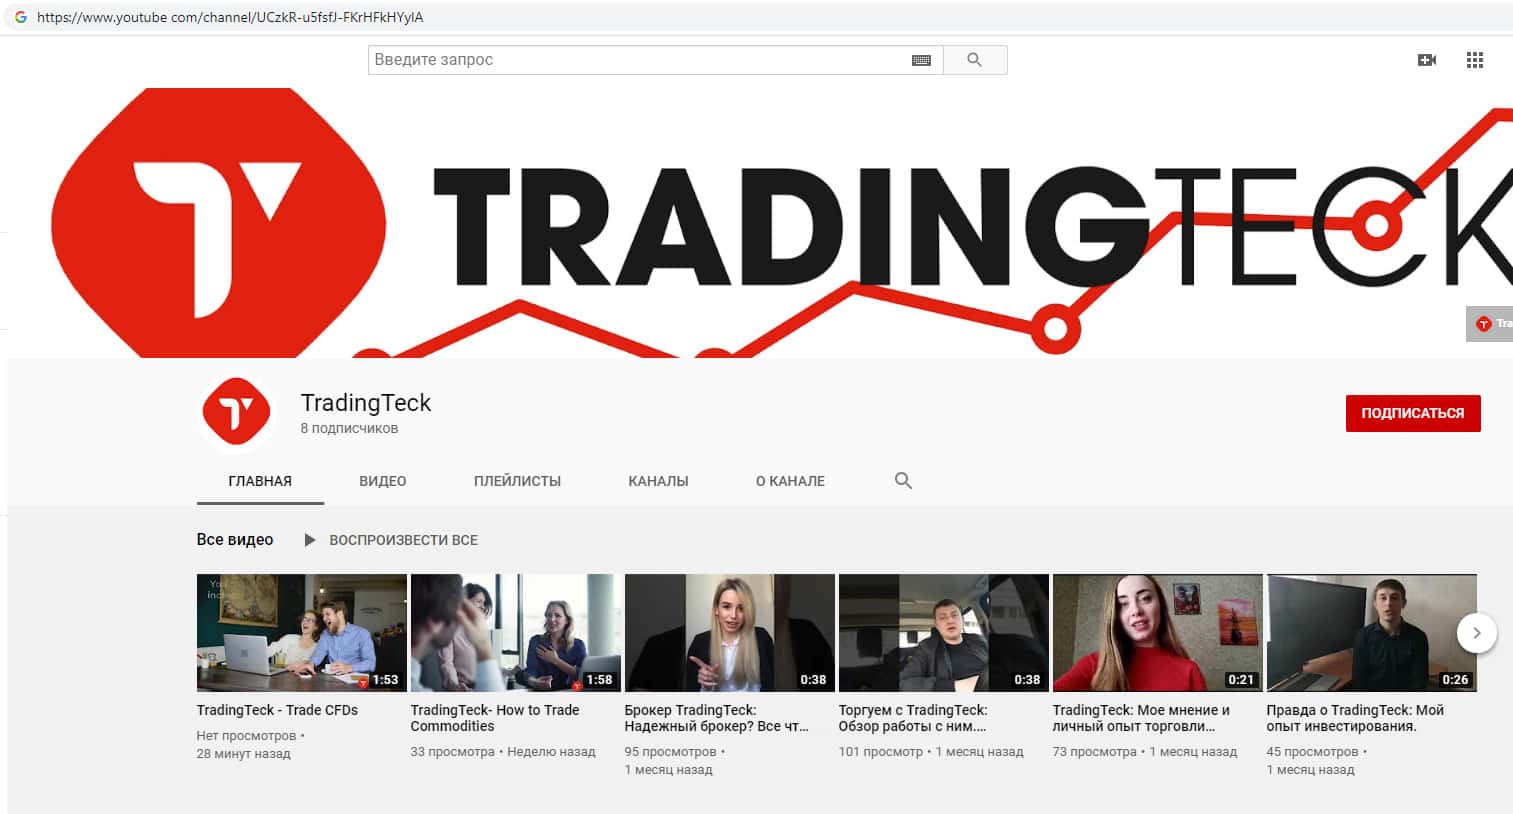Click the 1:58 duration badge
This screenshot has width=1513, height=814.
(599, 680)
